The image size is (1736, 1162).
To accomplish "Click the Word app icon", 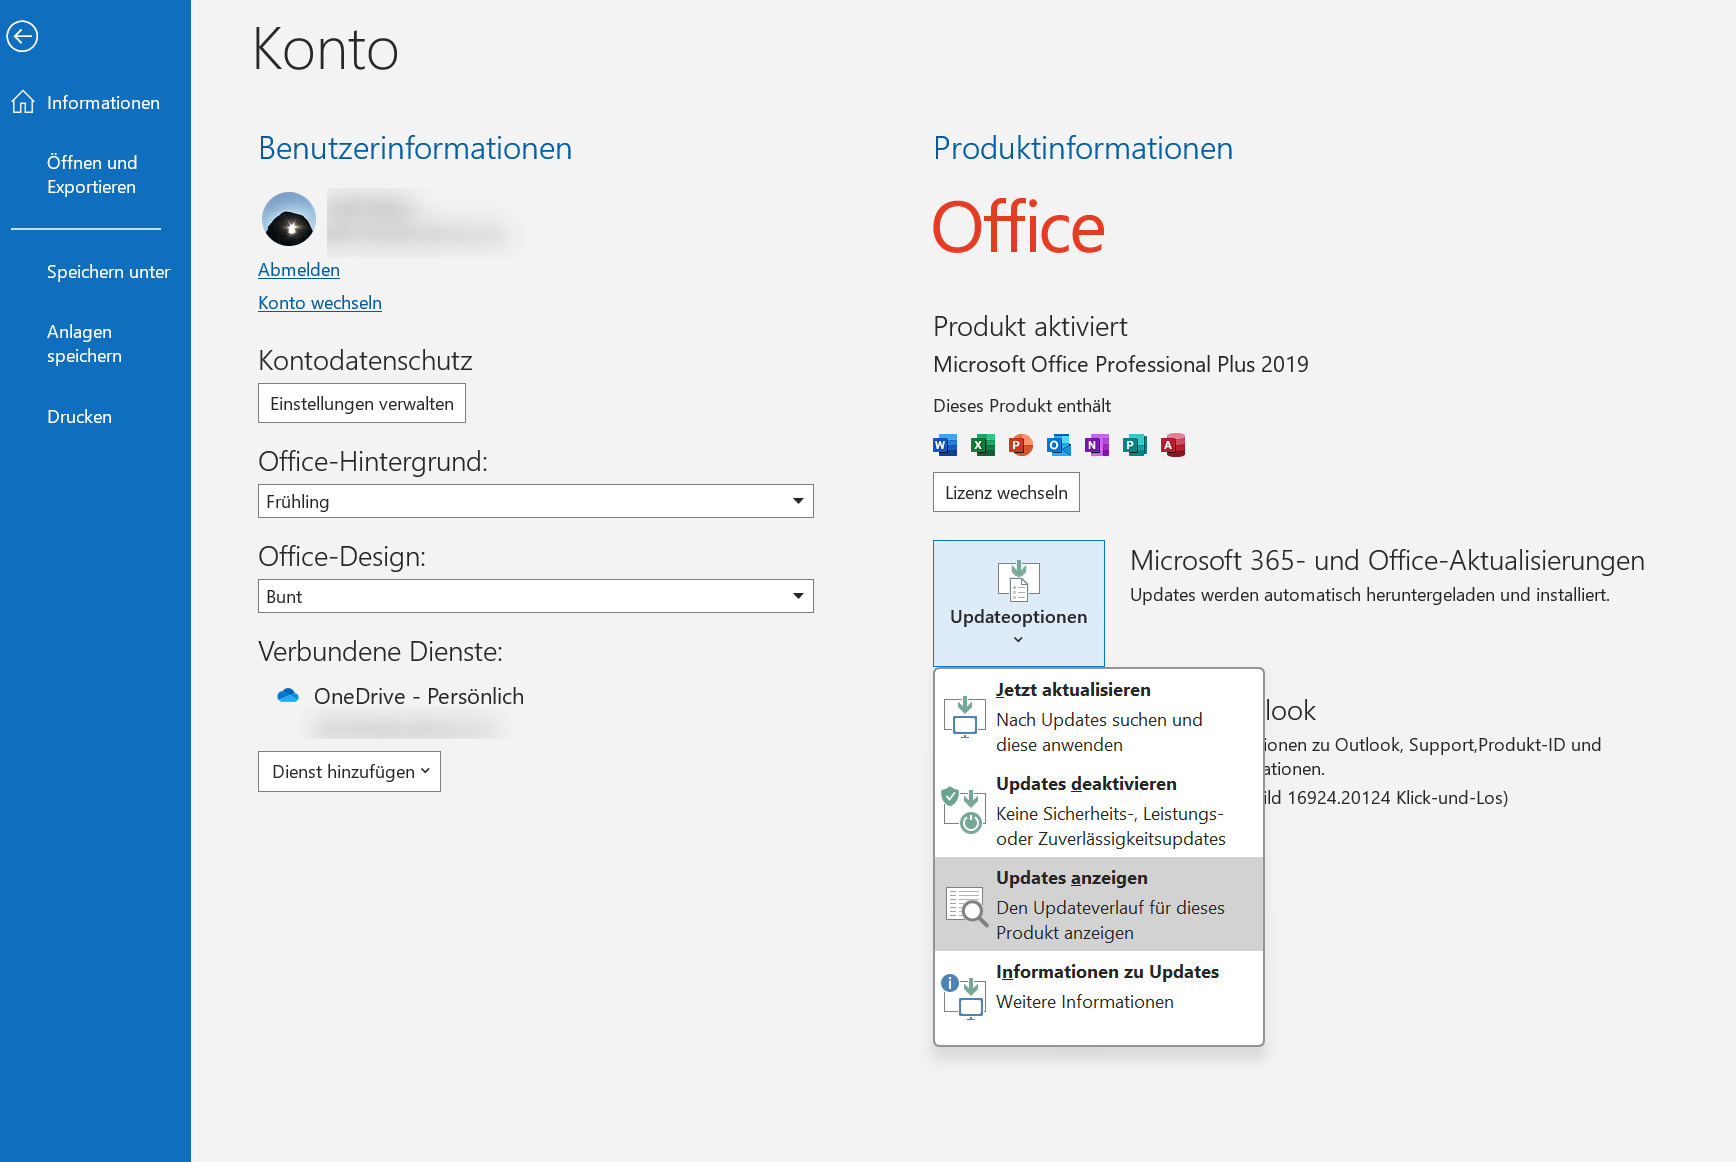I will tap(945, 445).
